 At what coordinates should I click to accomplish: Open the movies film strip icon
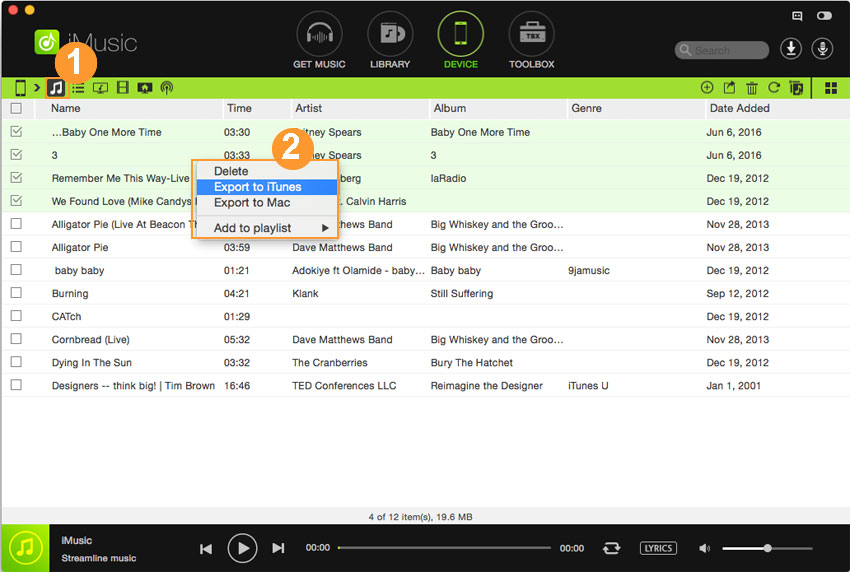[123, 87]
